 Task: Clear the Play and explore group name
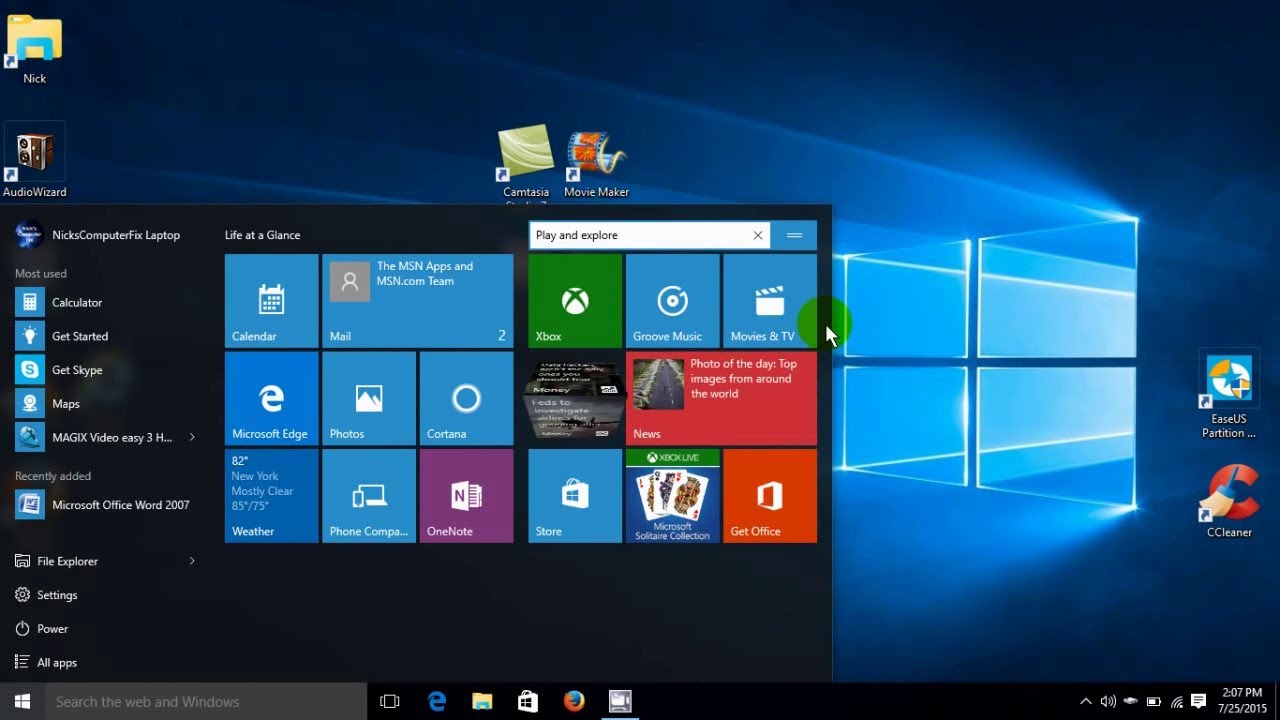(x=758, y=235)
